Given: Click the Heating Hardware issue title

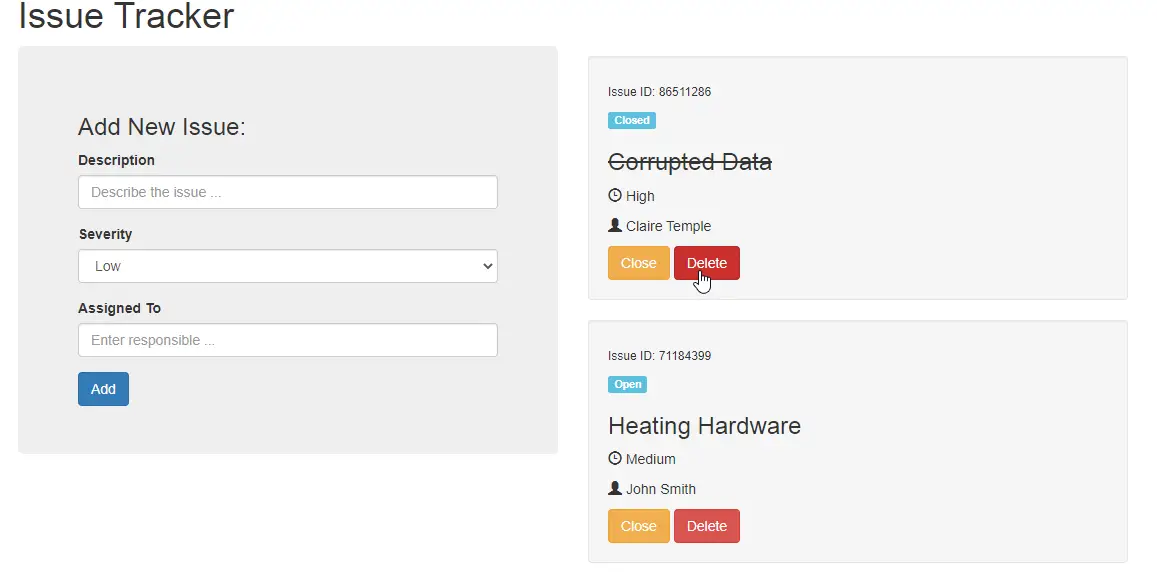Looking at the screenshot, I should point(704,426).
